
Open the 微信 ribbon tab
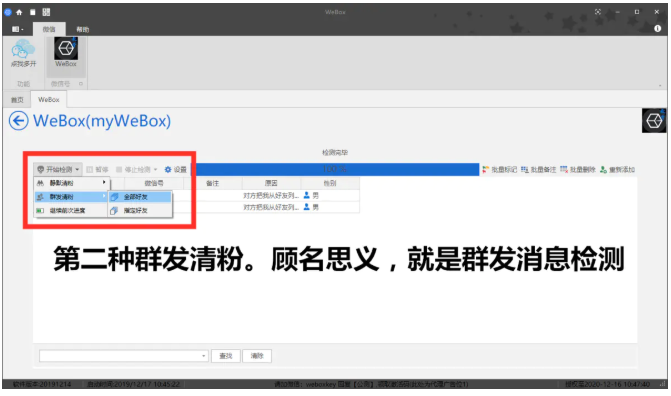pos(49,29)
